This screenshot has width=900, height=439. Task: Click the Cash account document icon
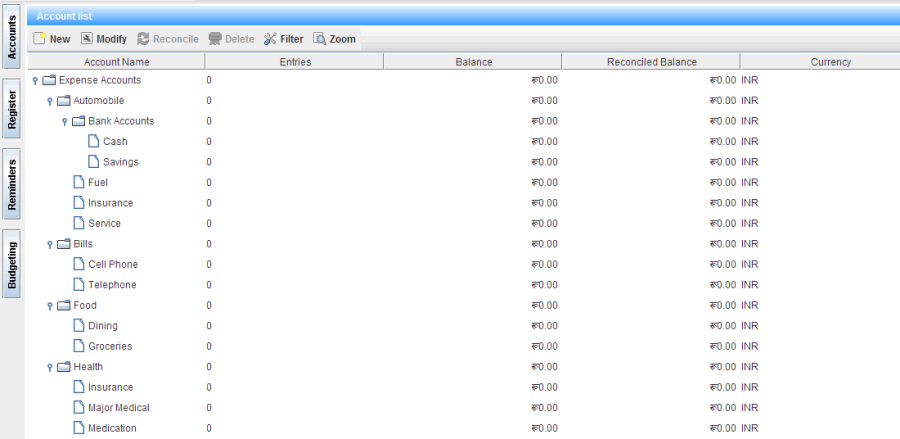[x=94, y=141]
